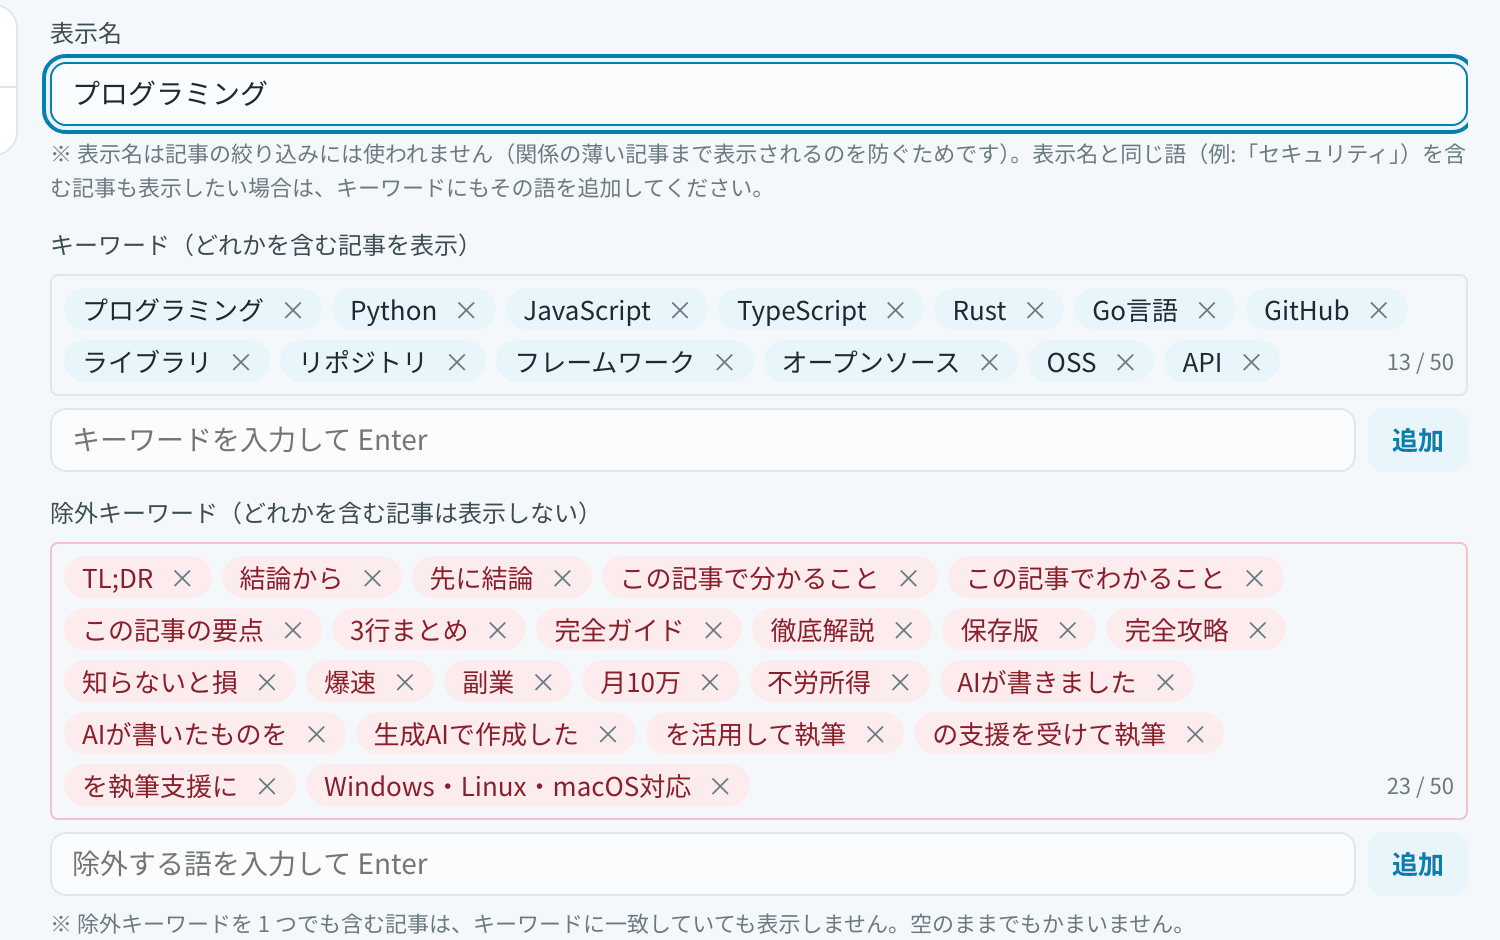Delete the 徹底解説 exclusion tag
Screen dimensions: 1500x940
[x=904, y=630]
